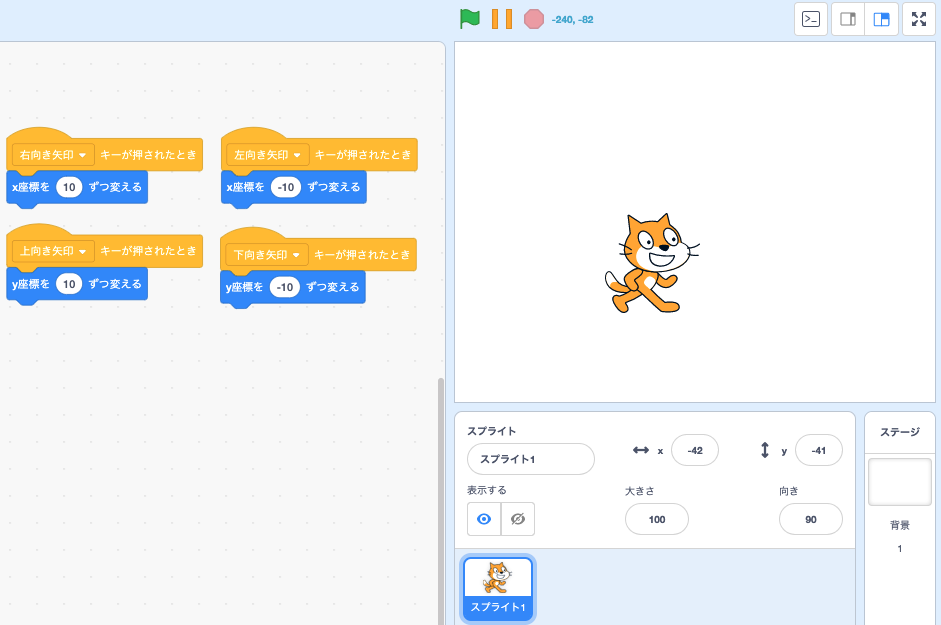Switch to large stage layout
This screenshot has width=941, height=625.
point(881,19)
